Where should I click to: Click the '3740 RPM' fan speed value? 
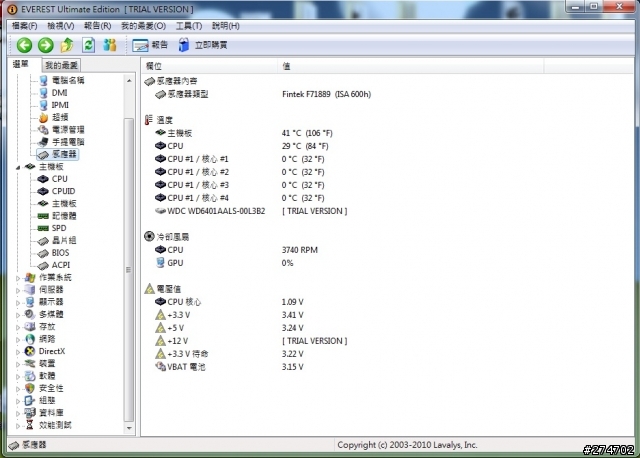300,250
